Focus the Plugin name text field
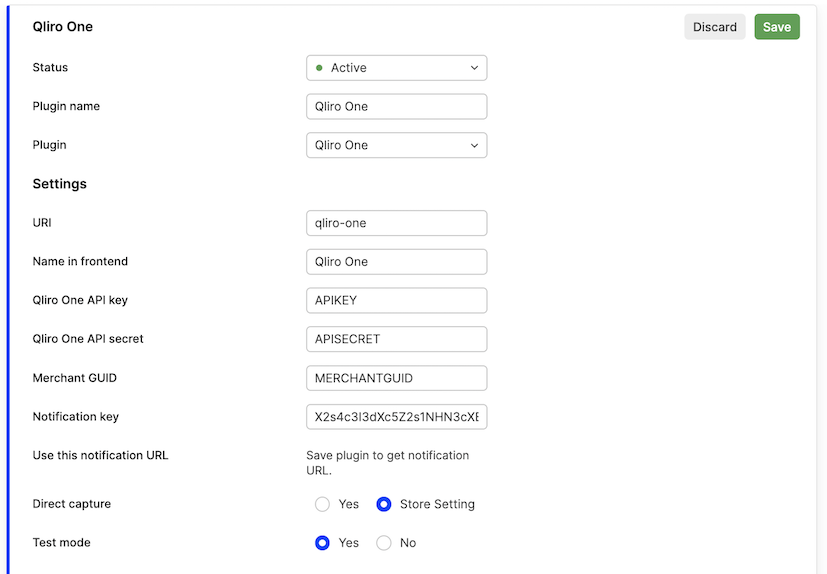The height and width of the screenshot is (574, 827). click(x=396, y=106)
